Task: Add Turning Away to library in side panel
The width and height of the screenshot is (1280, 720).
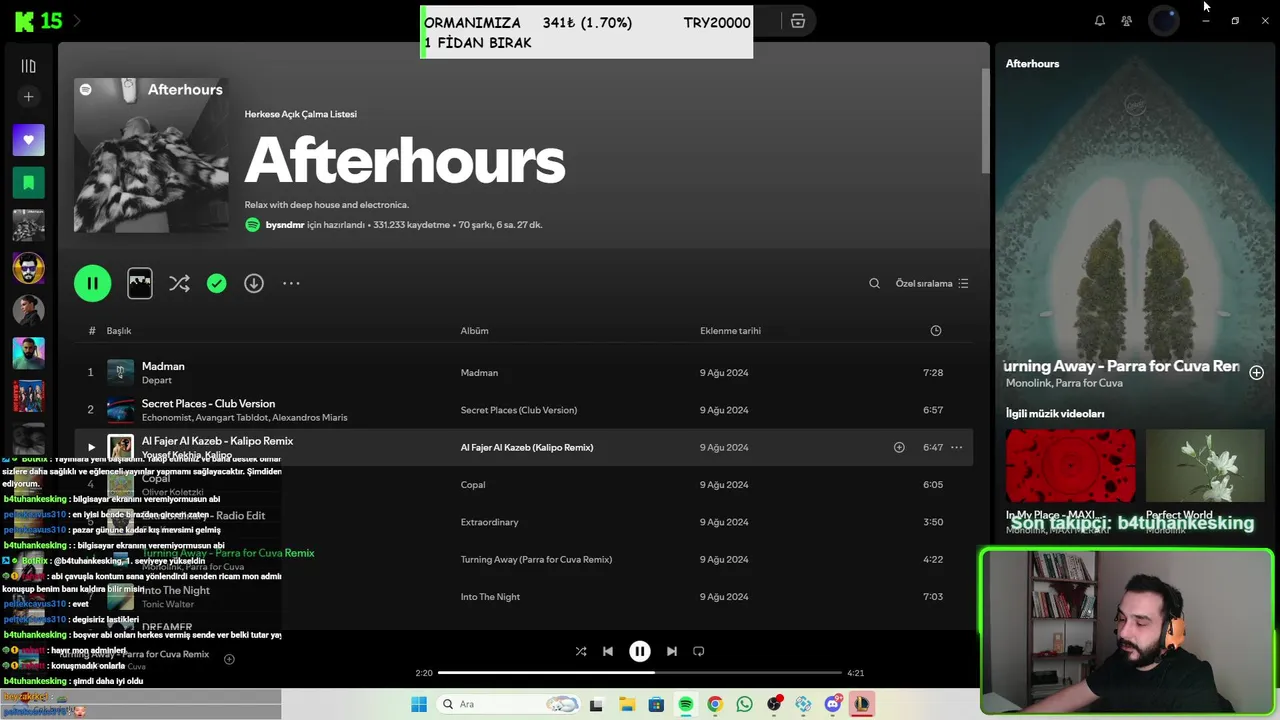Action: [1256, 373]
